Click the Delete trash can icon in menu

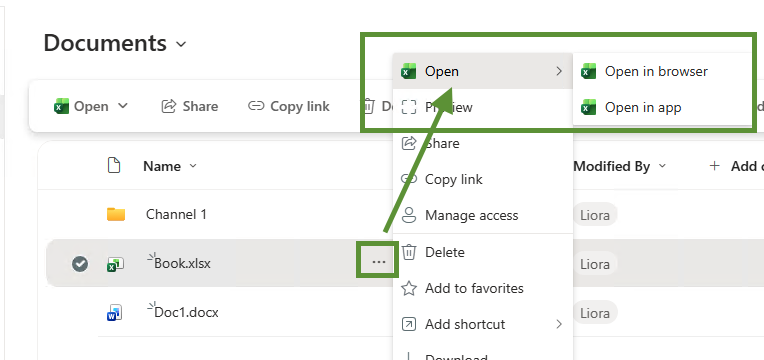[409, 252]
